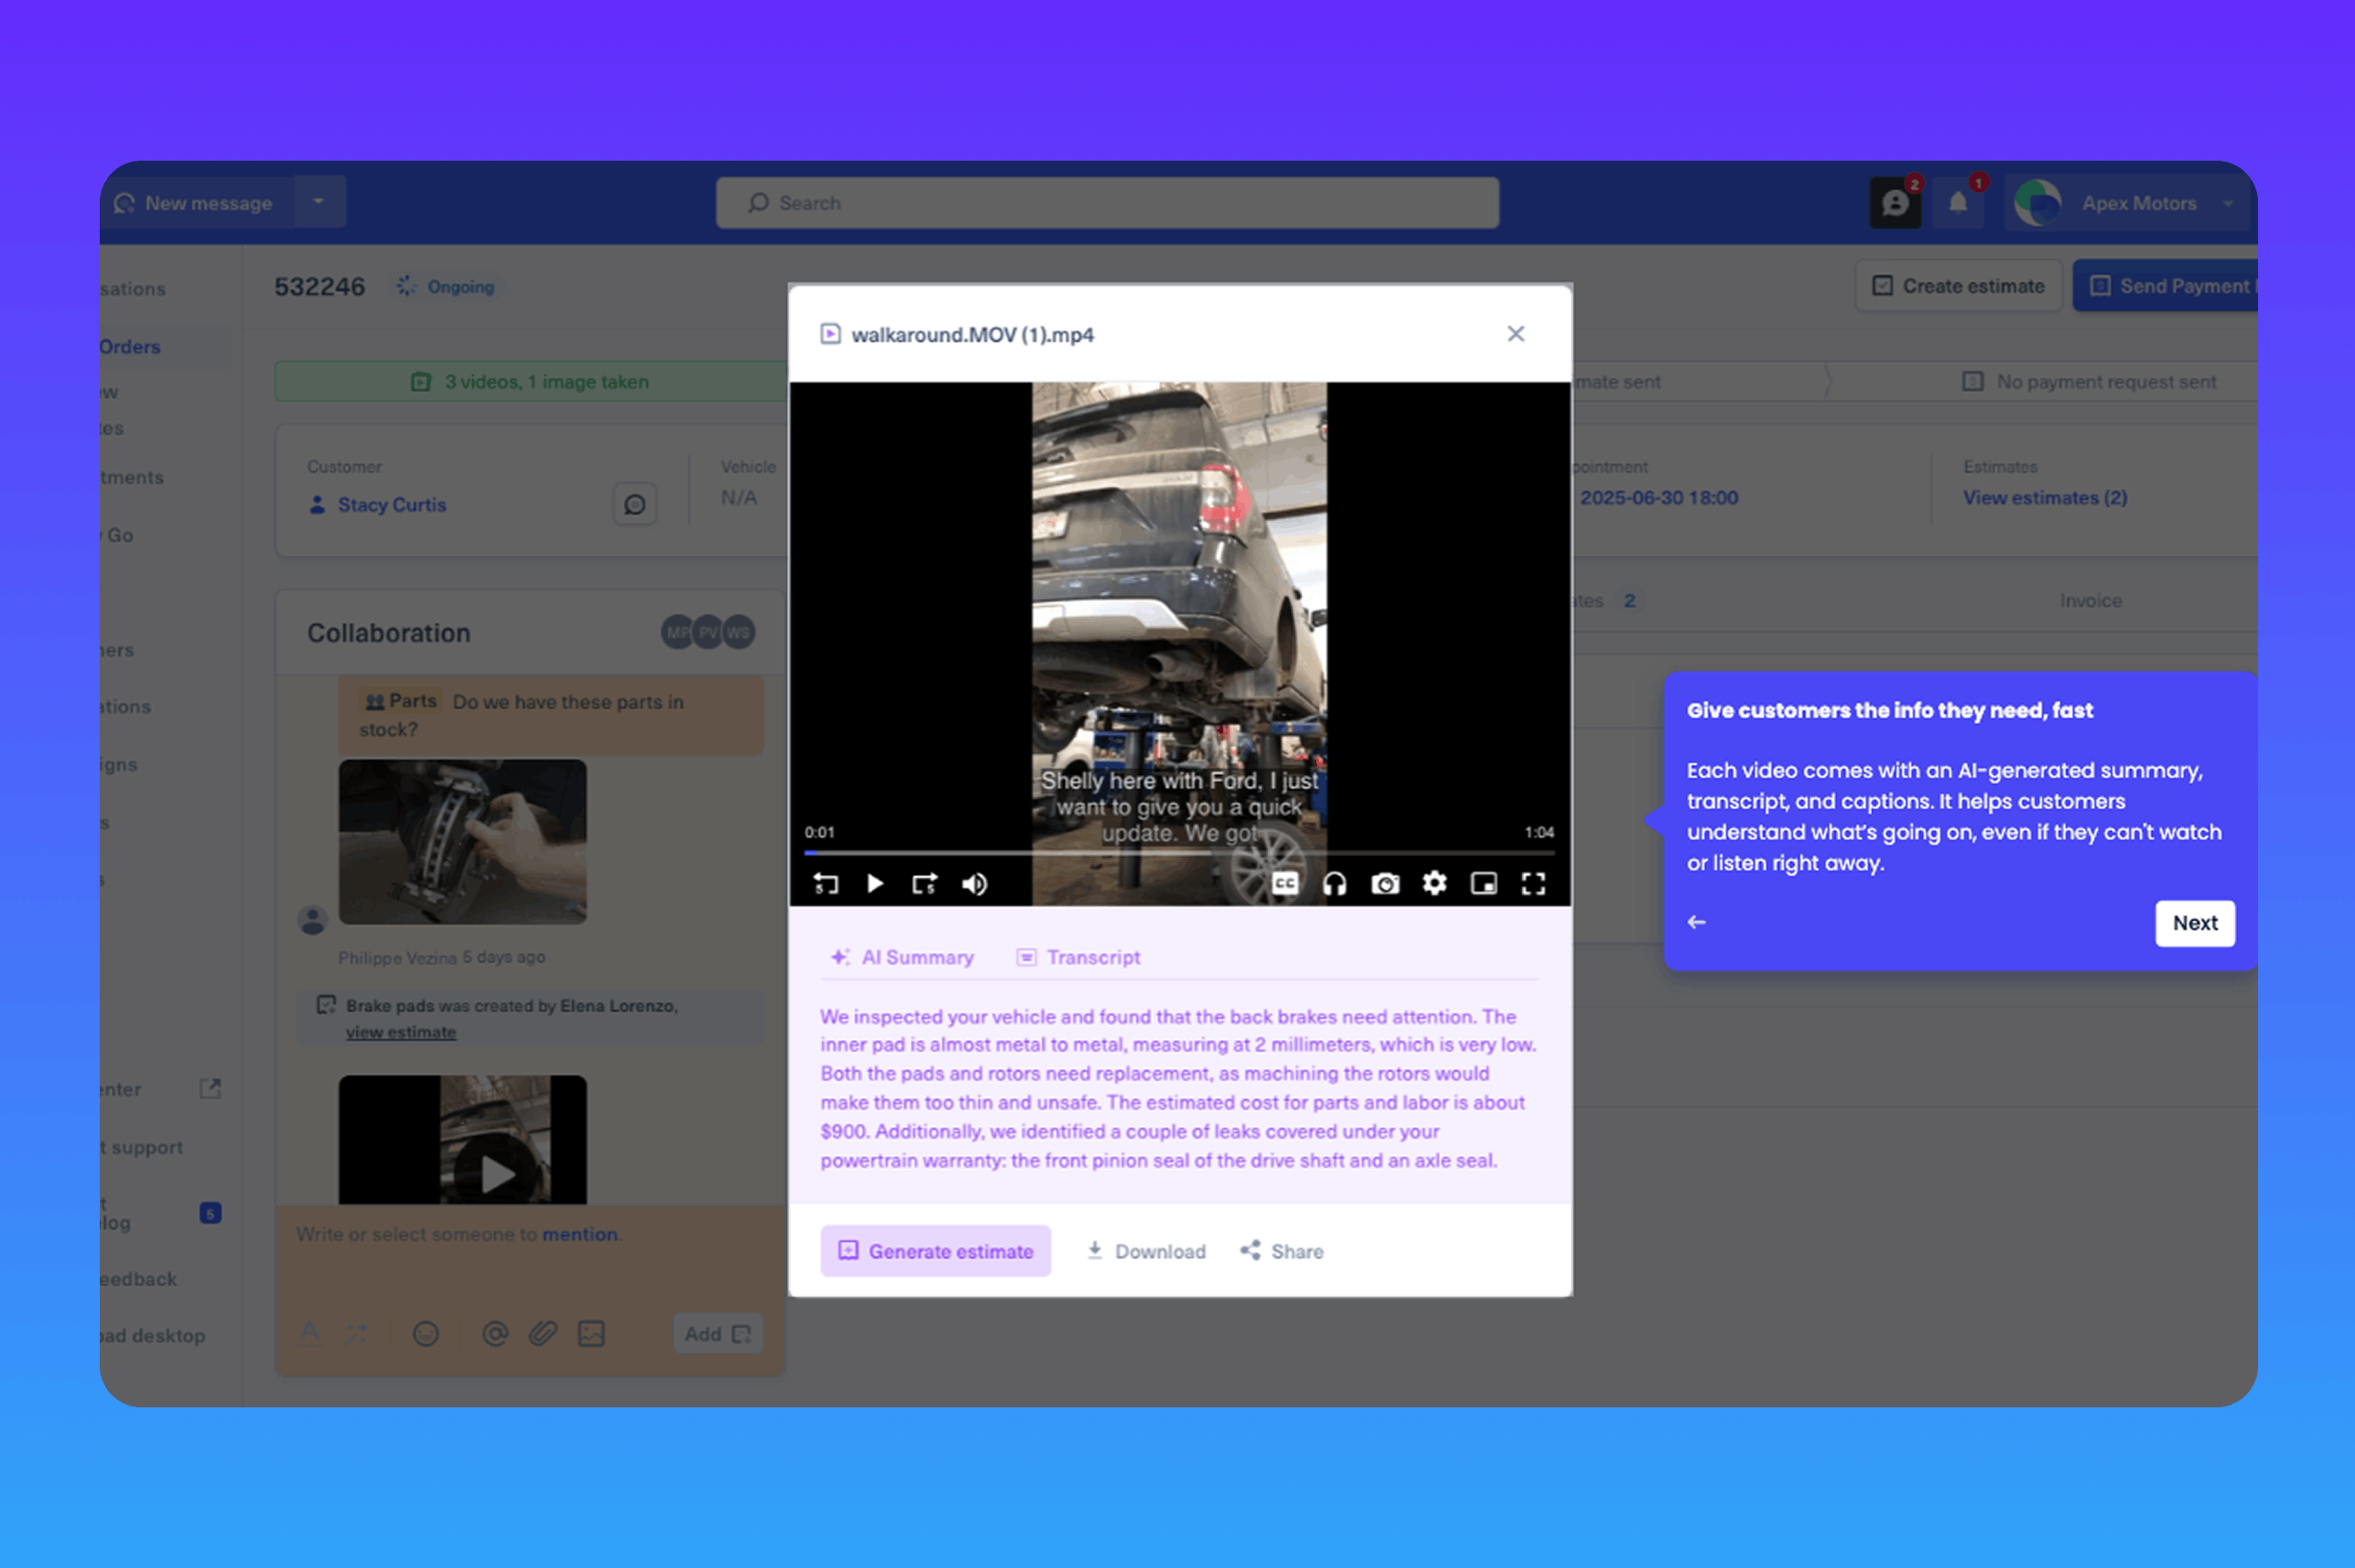Image resolution: width=2355 pixels, height=1568 pixels.
Task: Enter fullscreen video mode
Action: (x=1533, y=883)
